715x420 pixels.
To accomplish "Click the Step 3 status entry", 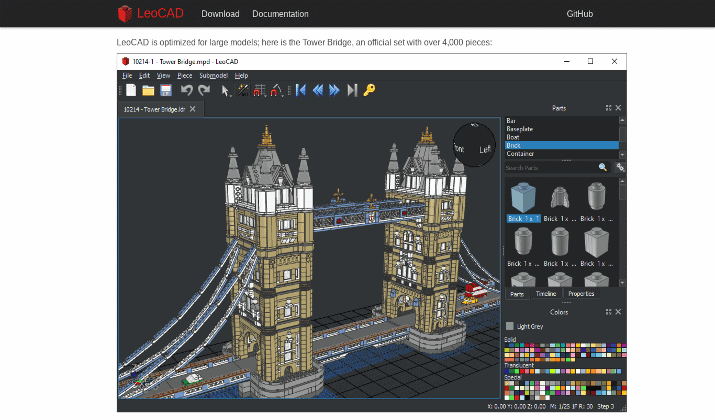I will 606,406.
